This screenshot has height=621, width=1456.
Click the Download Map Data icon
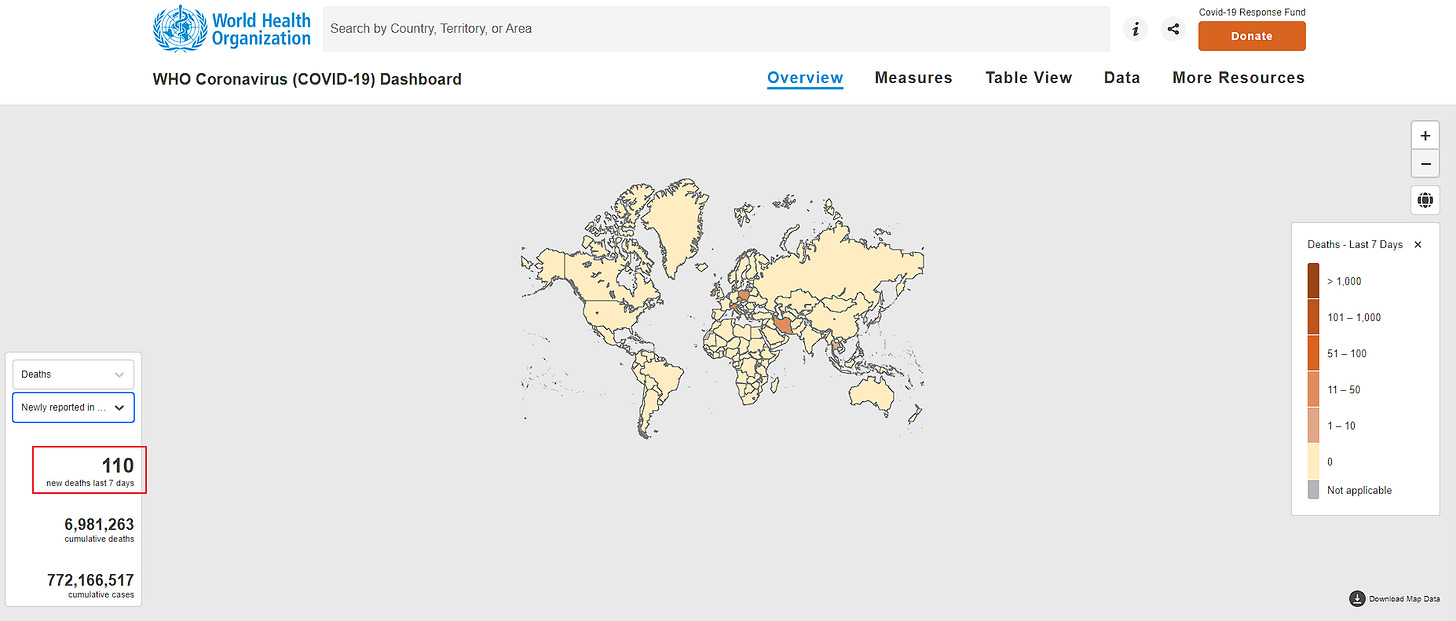1357,599
